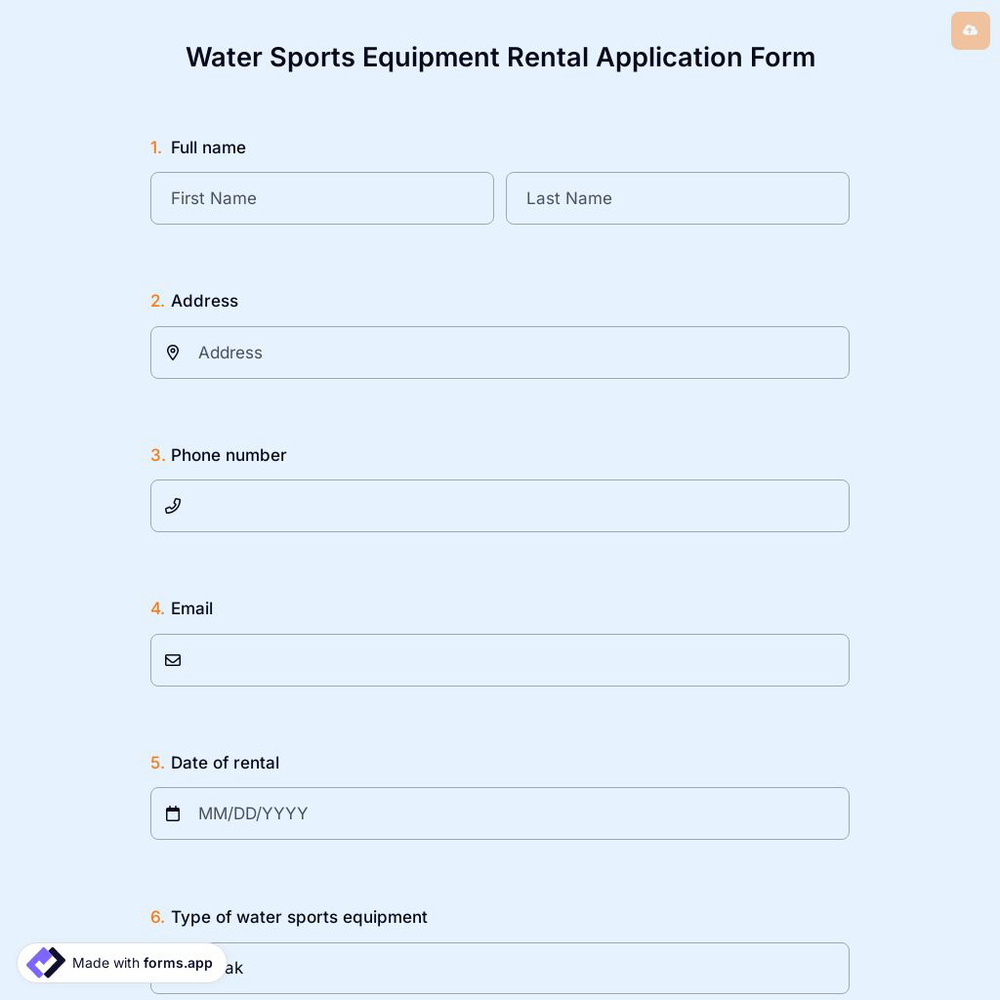1000x1000 pixels.
Task: Click the 'Type of water sports equipment' heading
Action: 299,916
